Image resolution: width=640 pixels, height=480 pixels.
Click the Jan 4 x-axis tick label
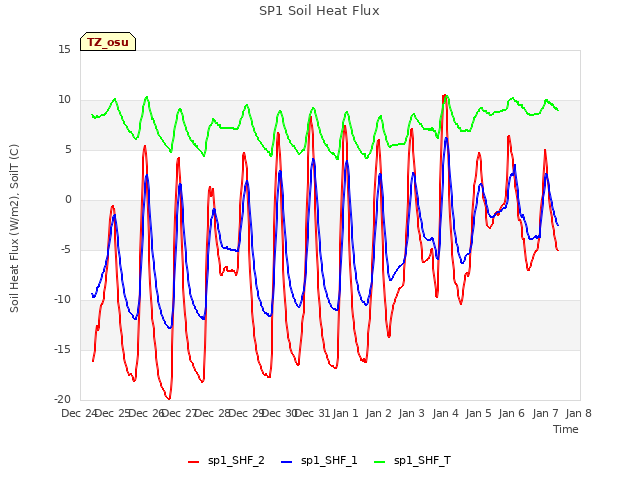(x=445, y=413)
